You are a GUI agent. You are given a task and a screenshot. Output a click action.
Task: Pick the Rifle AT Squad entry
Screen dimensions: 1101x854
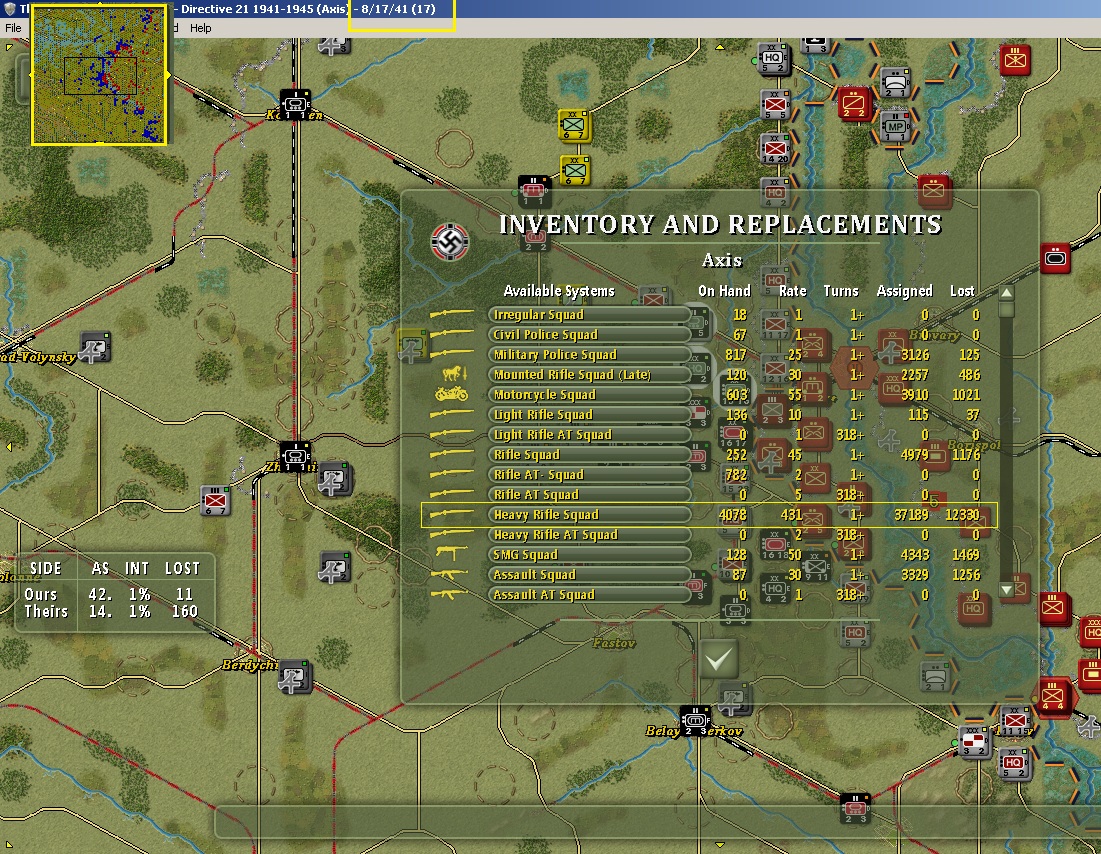[x=590, y=494]
